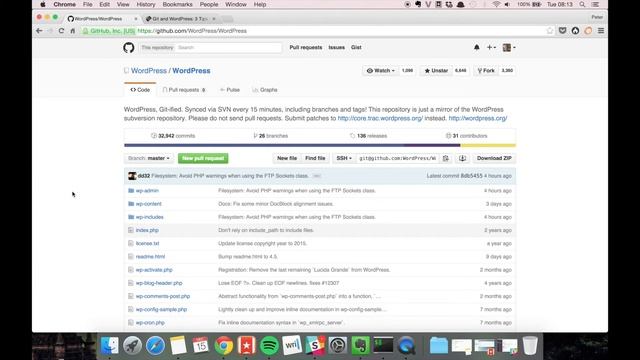Copy clone URL to clipboard icon
The height and width of the screenshot is (360, 640).
point(446,158)
